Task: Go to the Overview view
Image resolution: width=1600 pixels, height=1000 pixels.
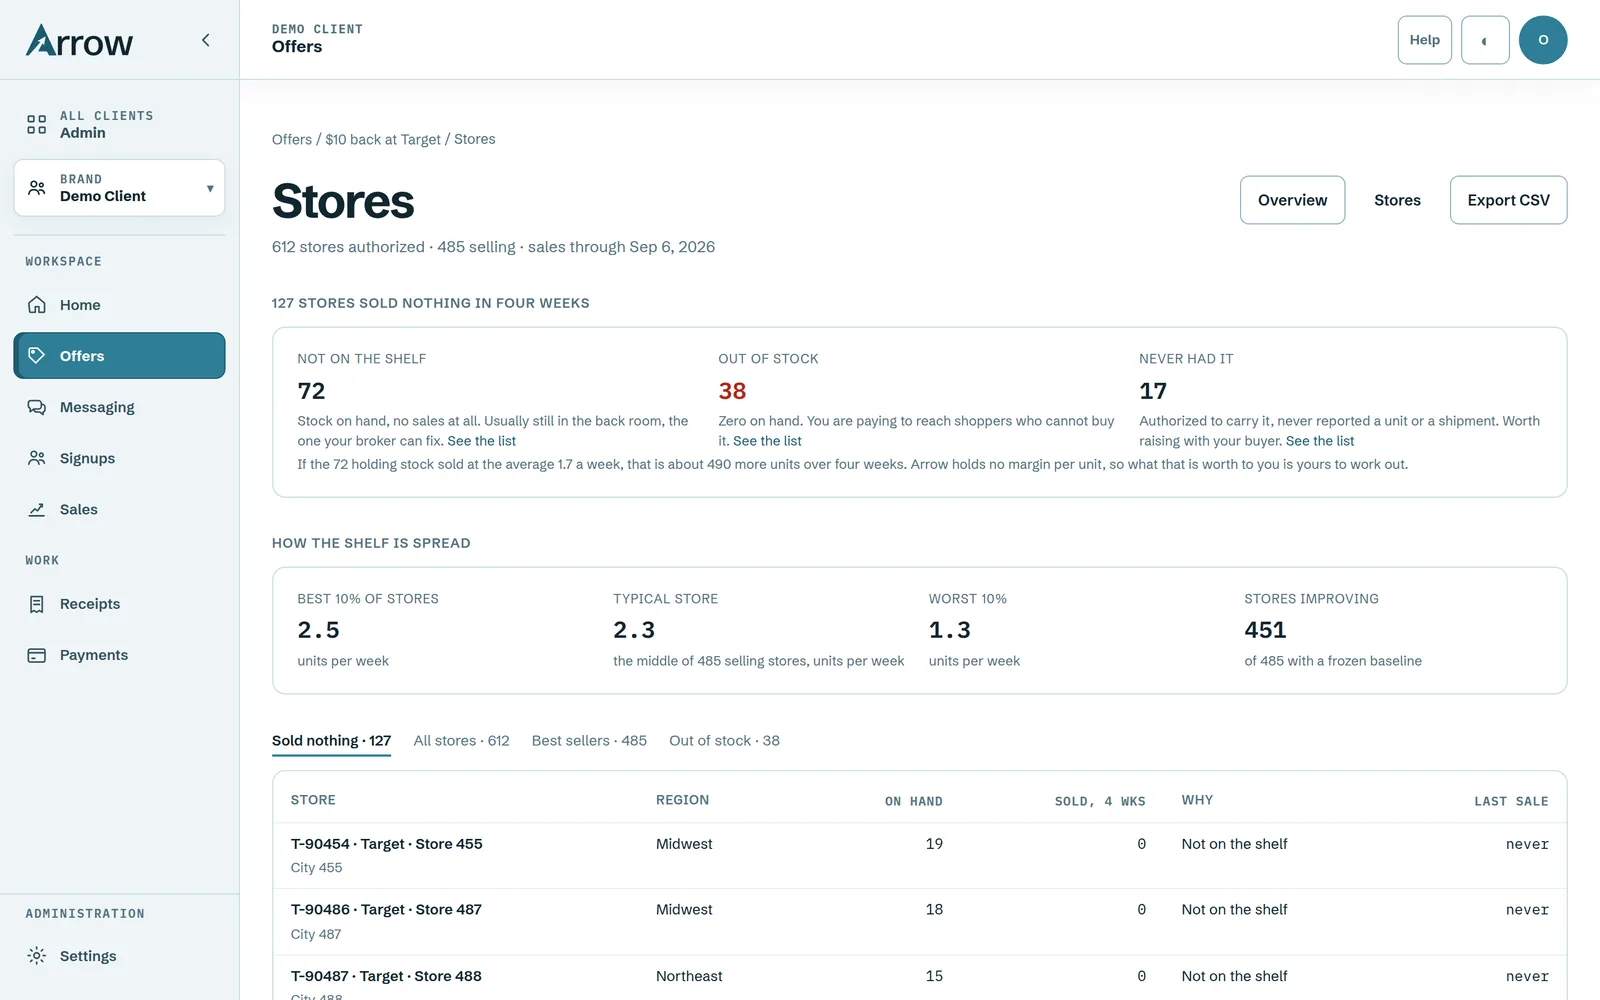Action: tap(1293, 200)
